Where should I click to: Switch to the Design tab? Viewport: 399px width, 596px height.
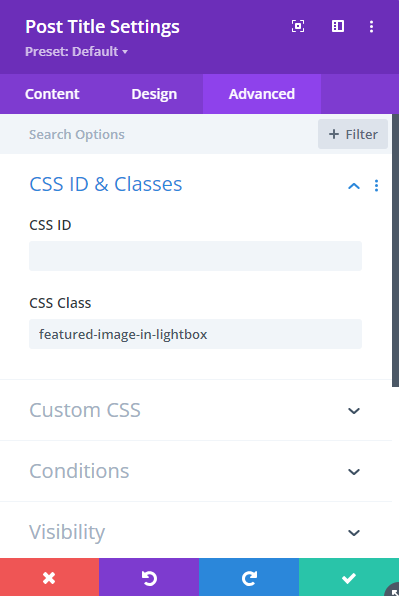click(x=154, y=94)
